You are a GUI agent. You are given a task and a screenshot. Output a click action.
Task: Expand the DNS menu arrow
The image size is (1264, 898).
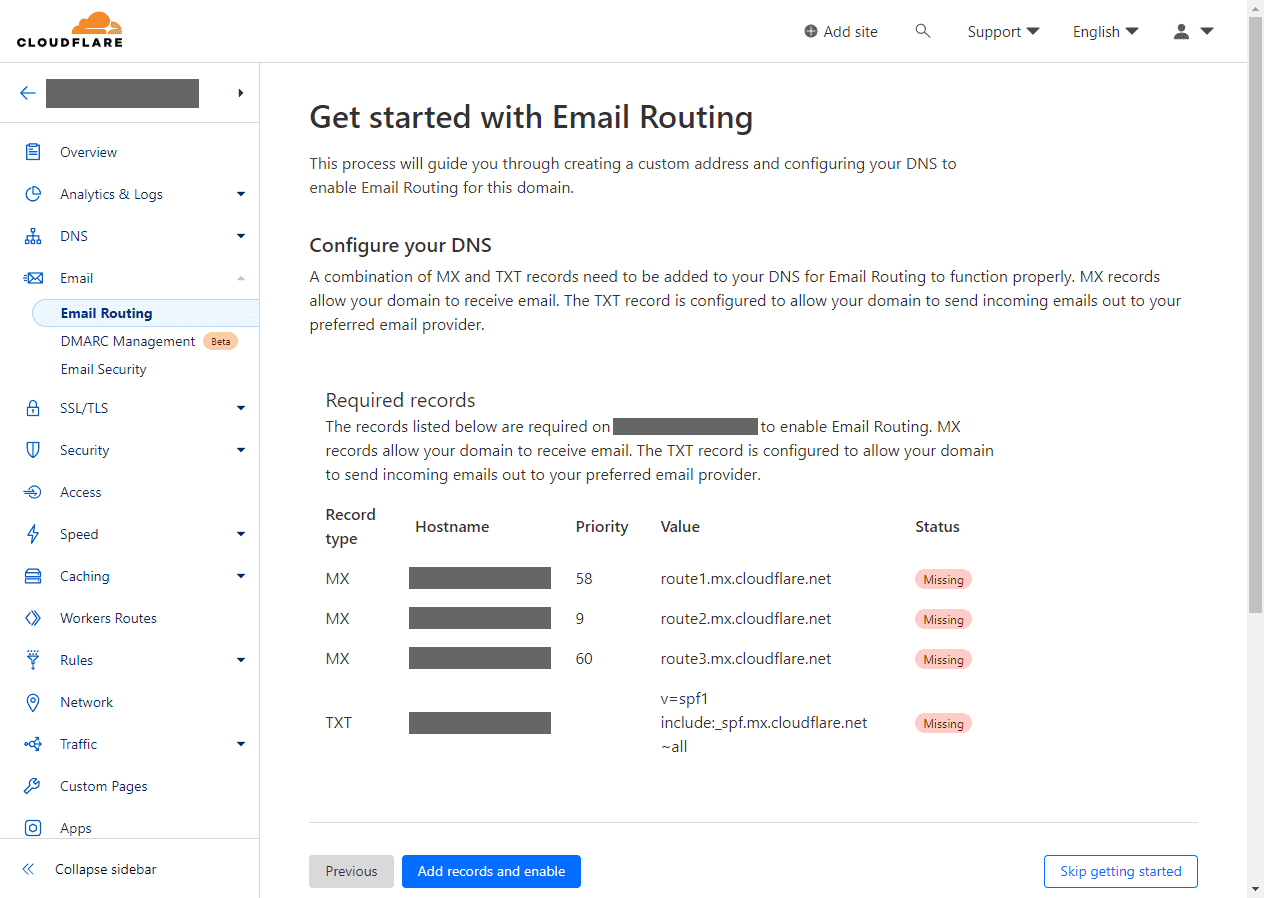point(240,236)
